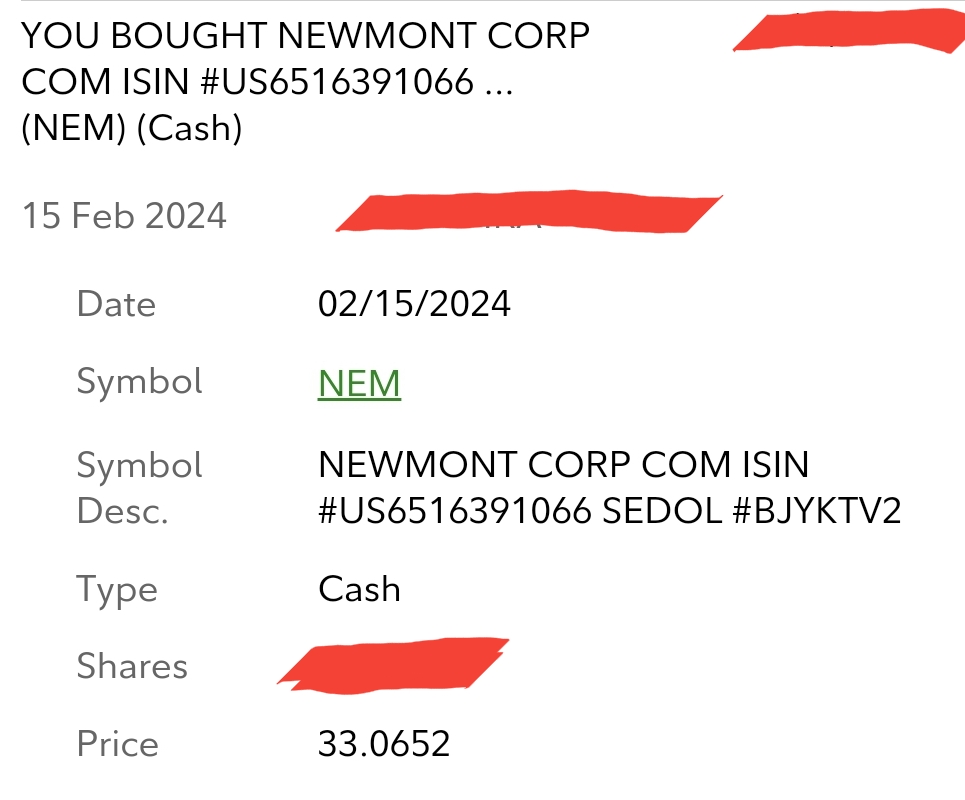Click the Symbol Desc. label
Image resolution: width=965 pixels, height=800 pixels.
(x=140, y=487)
